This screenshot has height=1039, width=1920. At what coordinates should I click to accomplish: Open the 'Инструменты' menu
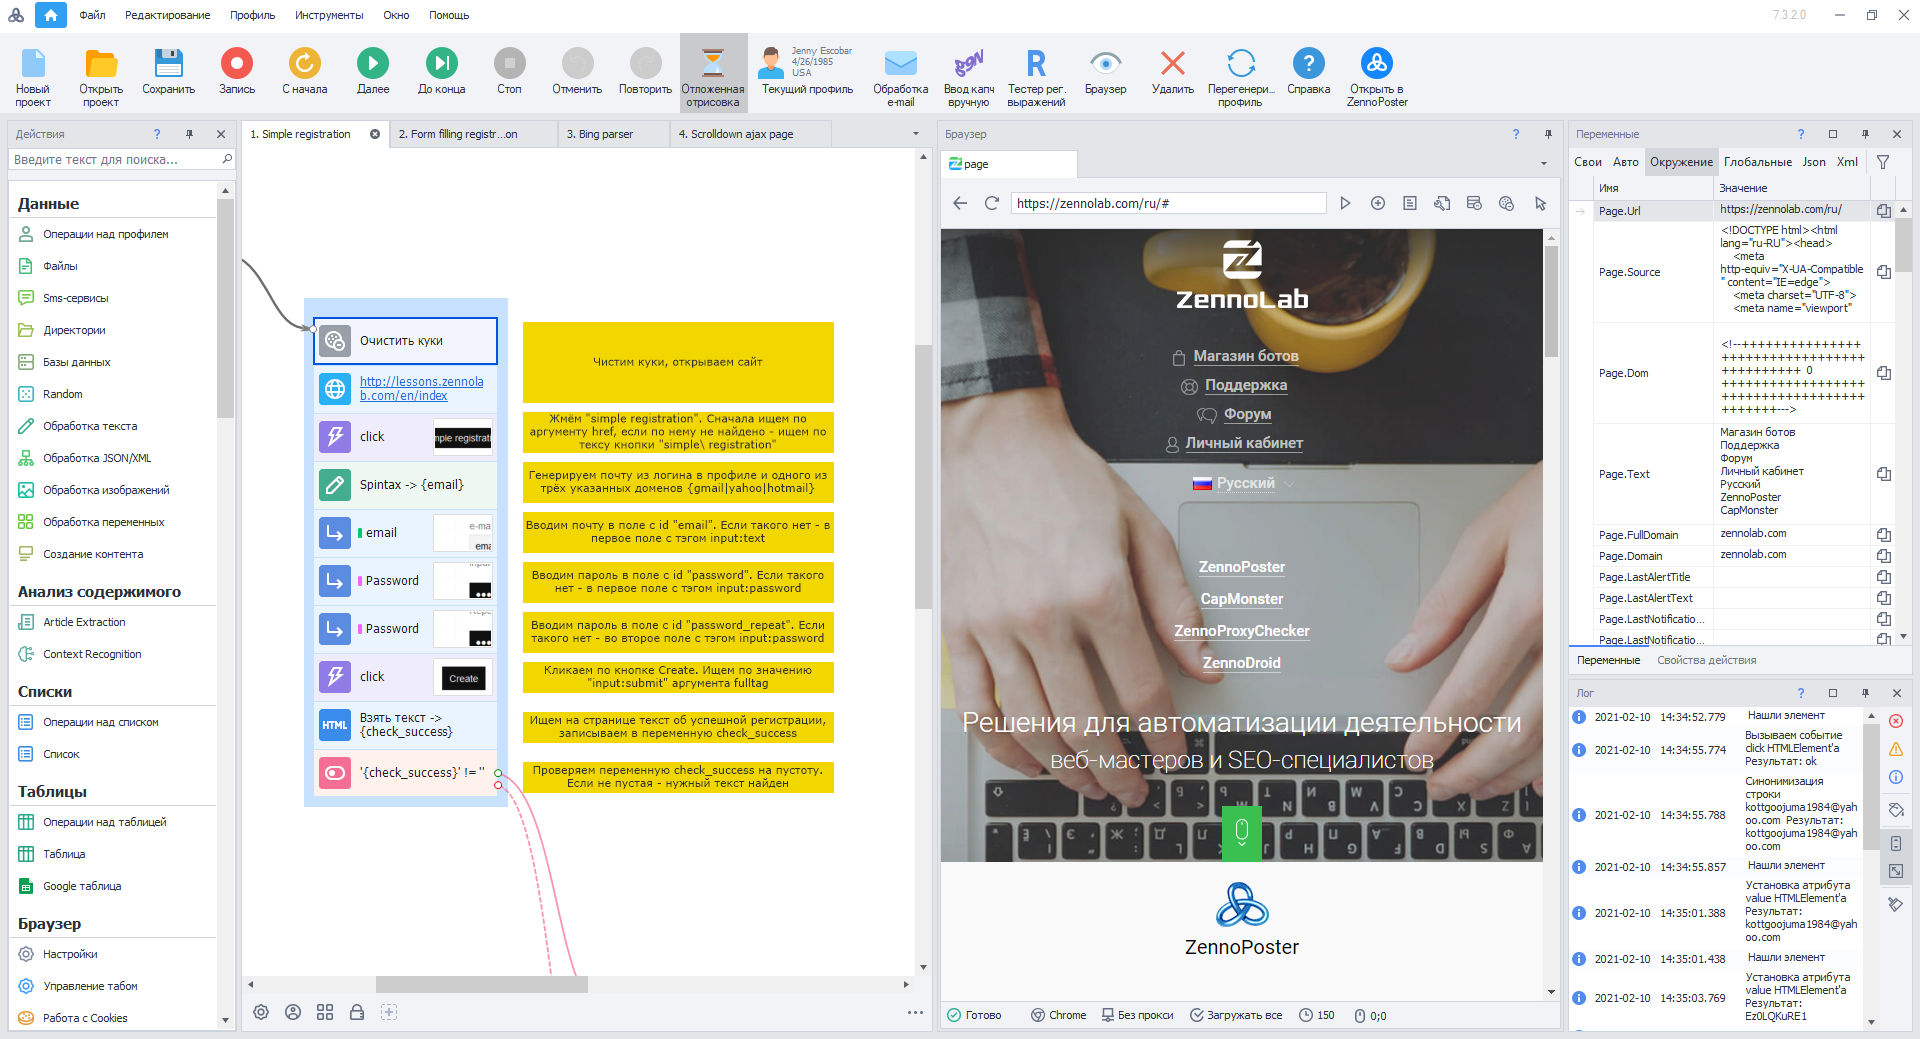point(329,15)
